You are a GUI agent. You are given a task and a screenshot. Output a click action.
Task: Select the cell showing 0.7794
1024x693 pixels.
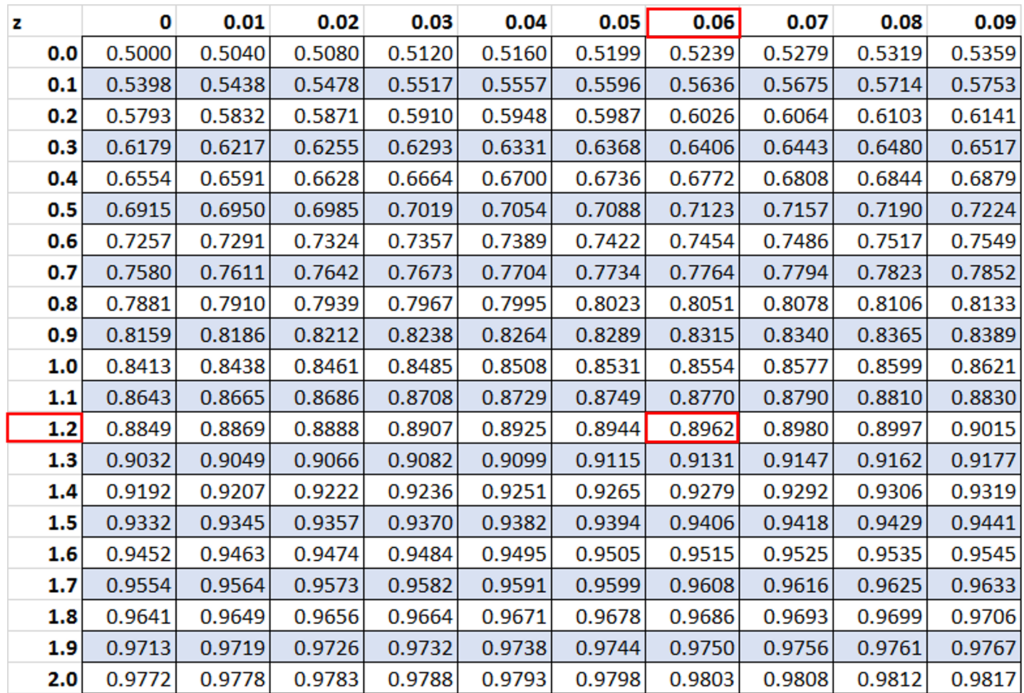[x=787, y=272]
